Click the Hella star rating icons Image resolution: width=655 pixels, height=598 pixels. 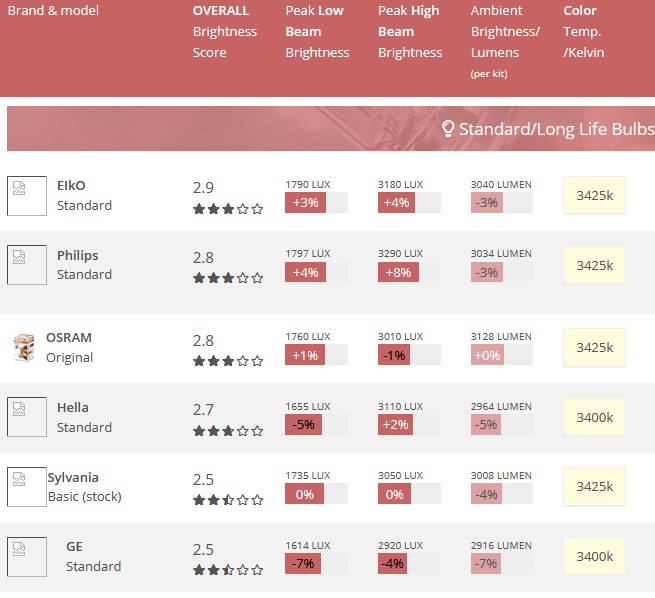(228, 431)
